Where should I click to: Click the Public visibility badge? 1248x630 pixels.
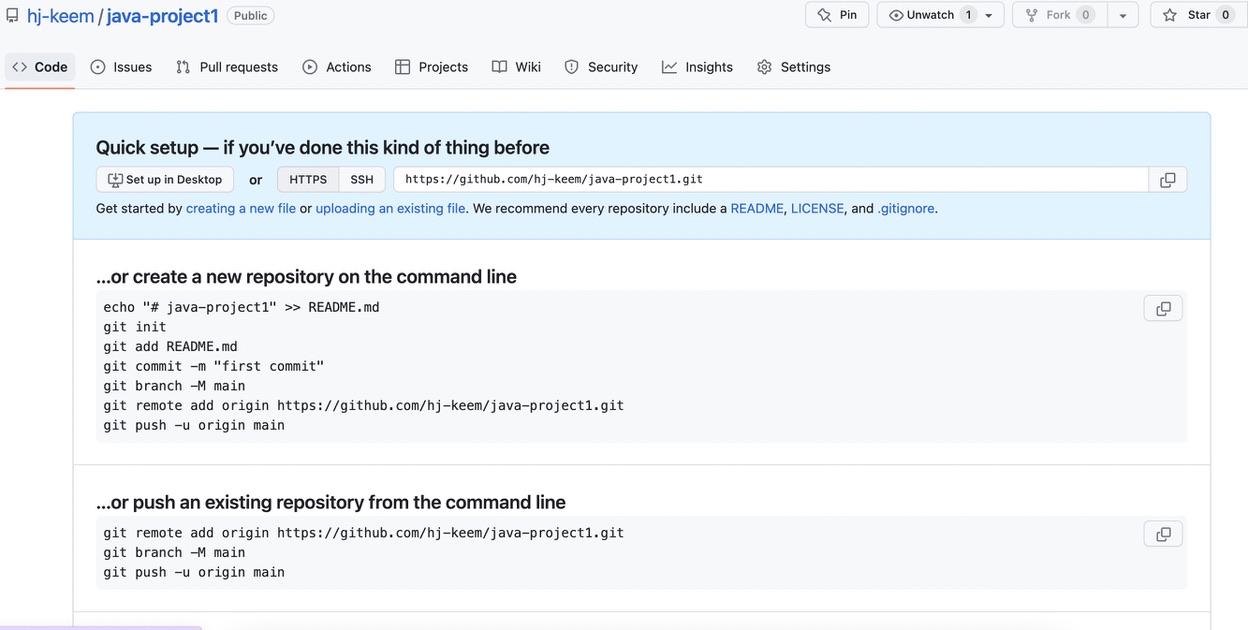point(250,15)
